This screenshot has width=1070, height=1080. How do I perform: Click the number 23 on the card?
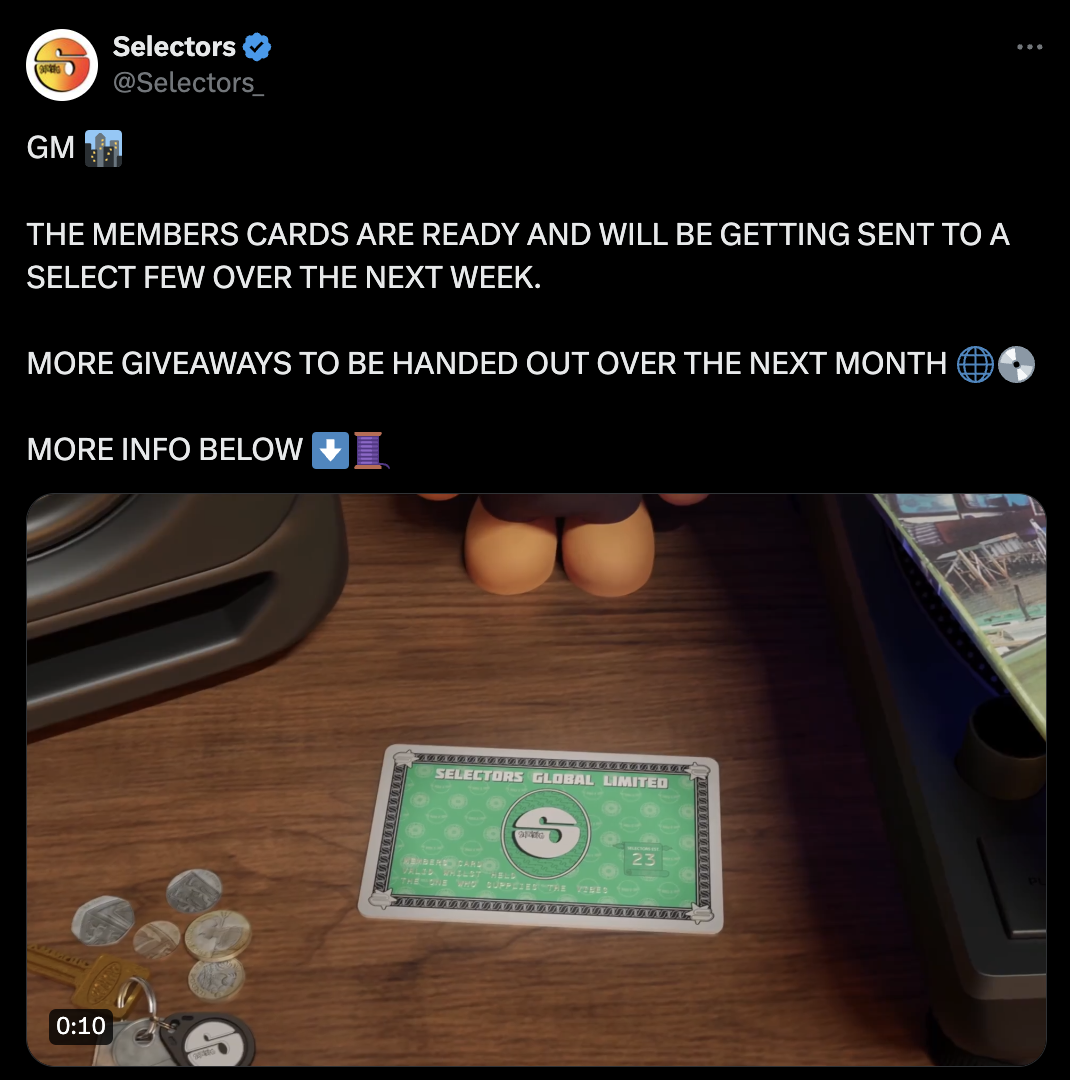click(x=644, y=859)
